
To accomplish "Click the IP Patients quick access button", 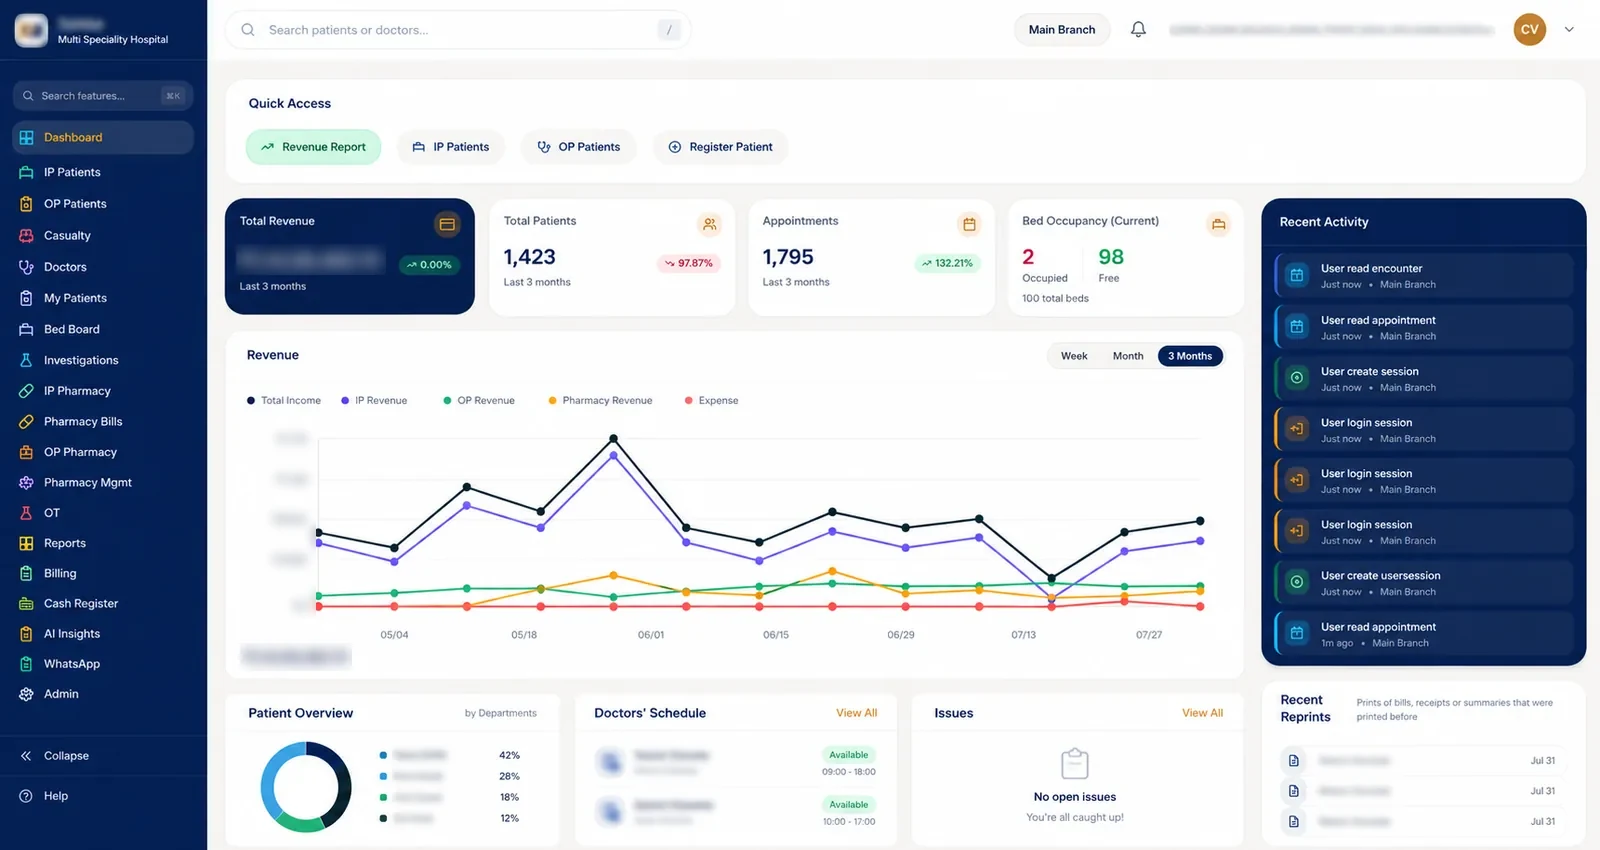I will point(451,147).
